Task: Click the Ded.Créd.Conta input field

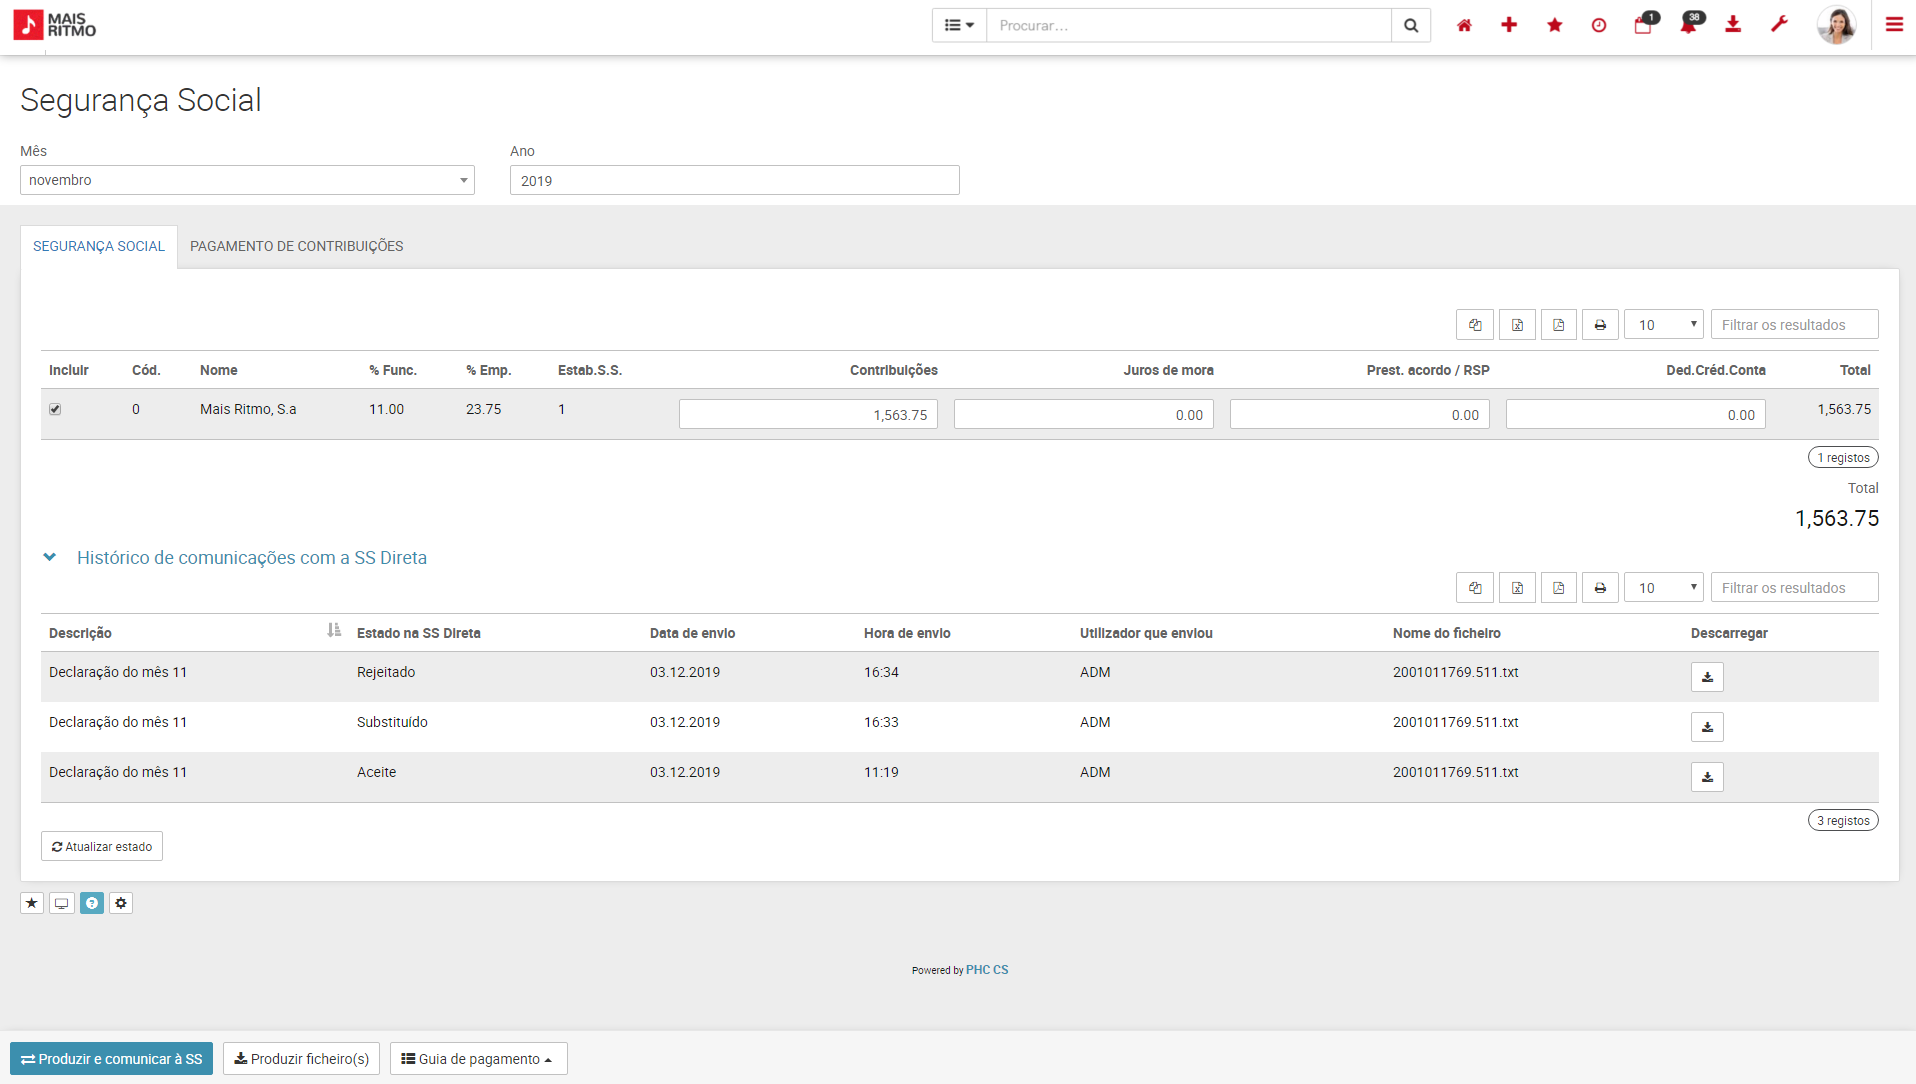Action: (1635, 414)
